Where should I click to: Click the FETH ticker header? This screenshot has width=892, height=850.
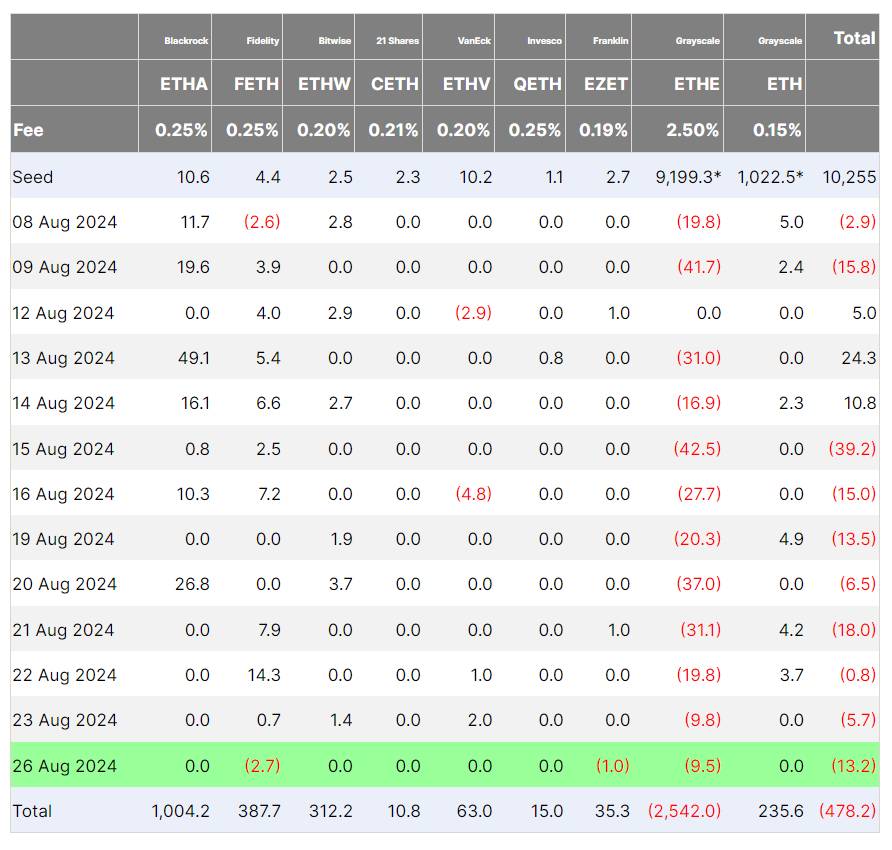tap(257, 84)
